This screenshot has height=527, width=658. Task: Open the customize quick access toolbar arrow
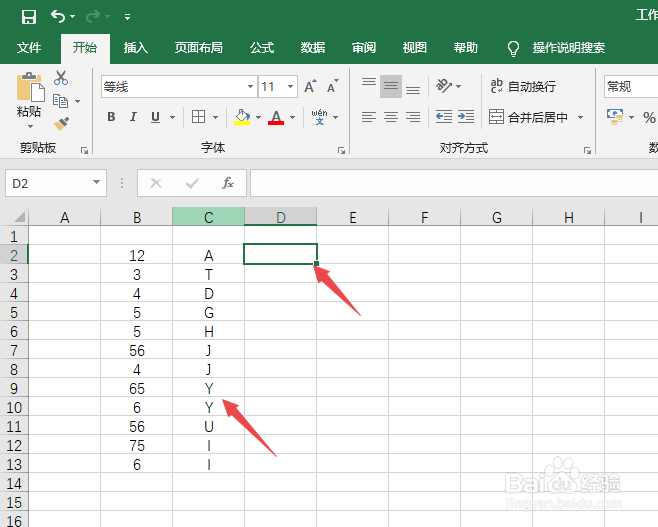127,17
